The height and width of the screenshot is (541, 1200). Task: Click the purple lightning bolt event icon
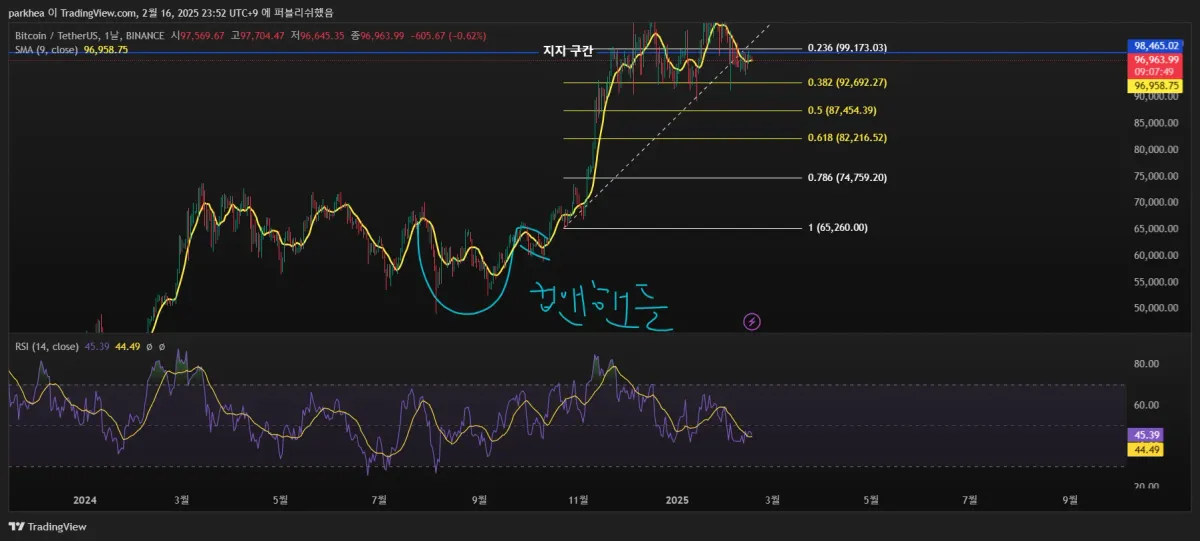(x=753, y=322)
